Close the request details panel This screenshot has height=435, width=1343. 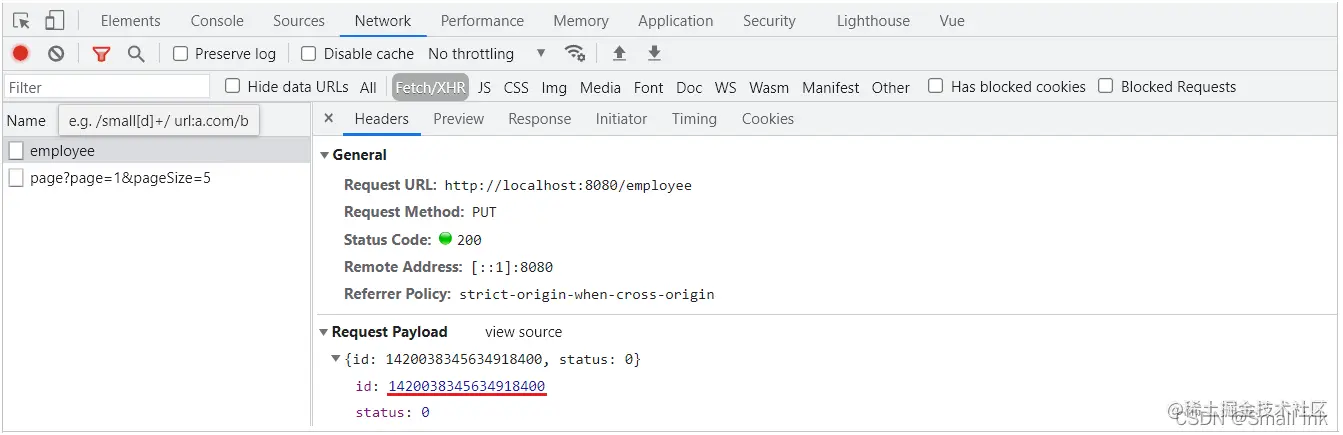329,118
